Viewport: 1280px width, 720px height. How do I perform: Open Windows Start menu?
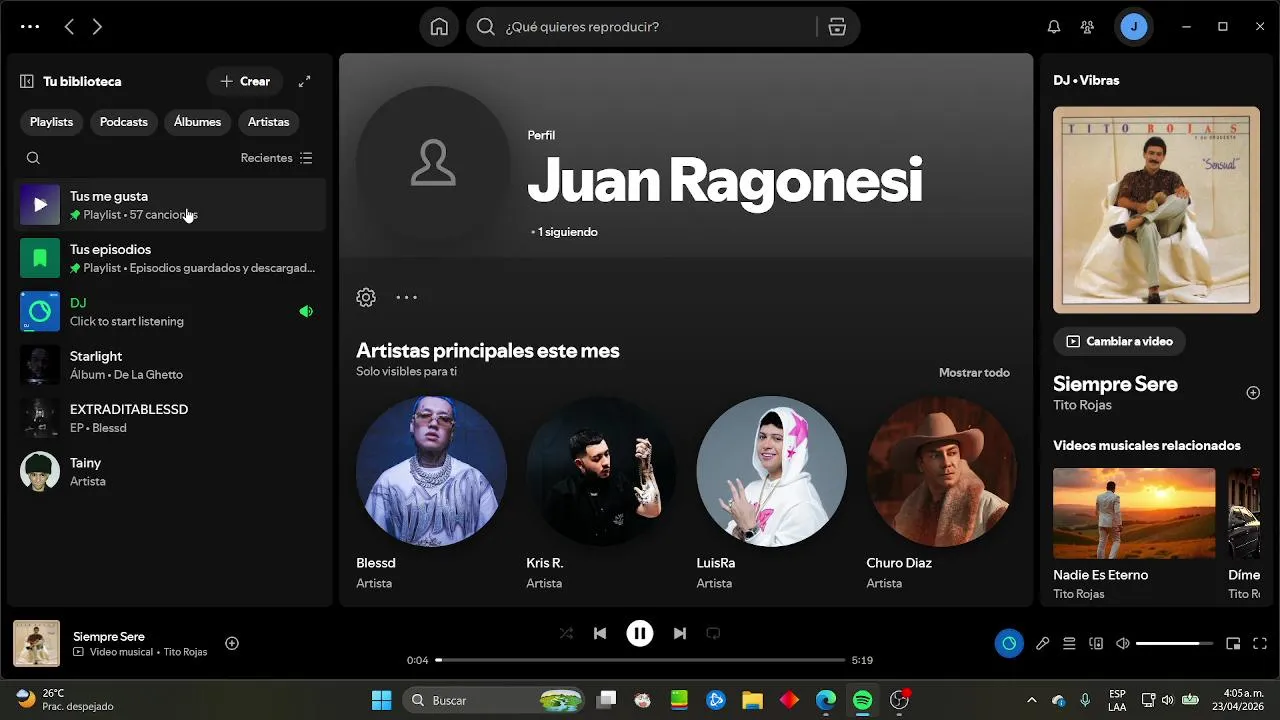(x=381, y=700)
